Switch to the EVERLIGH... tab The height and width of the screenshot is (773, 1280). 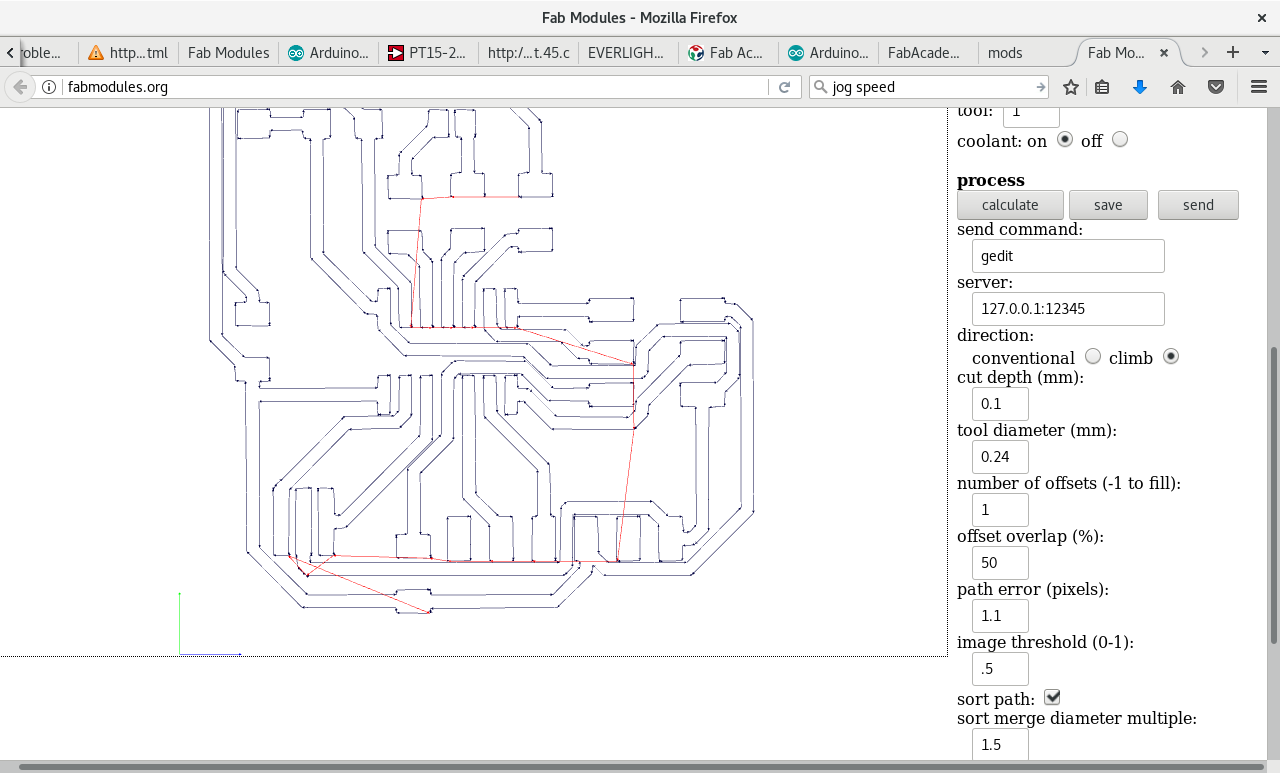tap(625, 53)
